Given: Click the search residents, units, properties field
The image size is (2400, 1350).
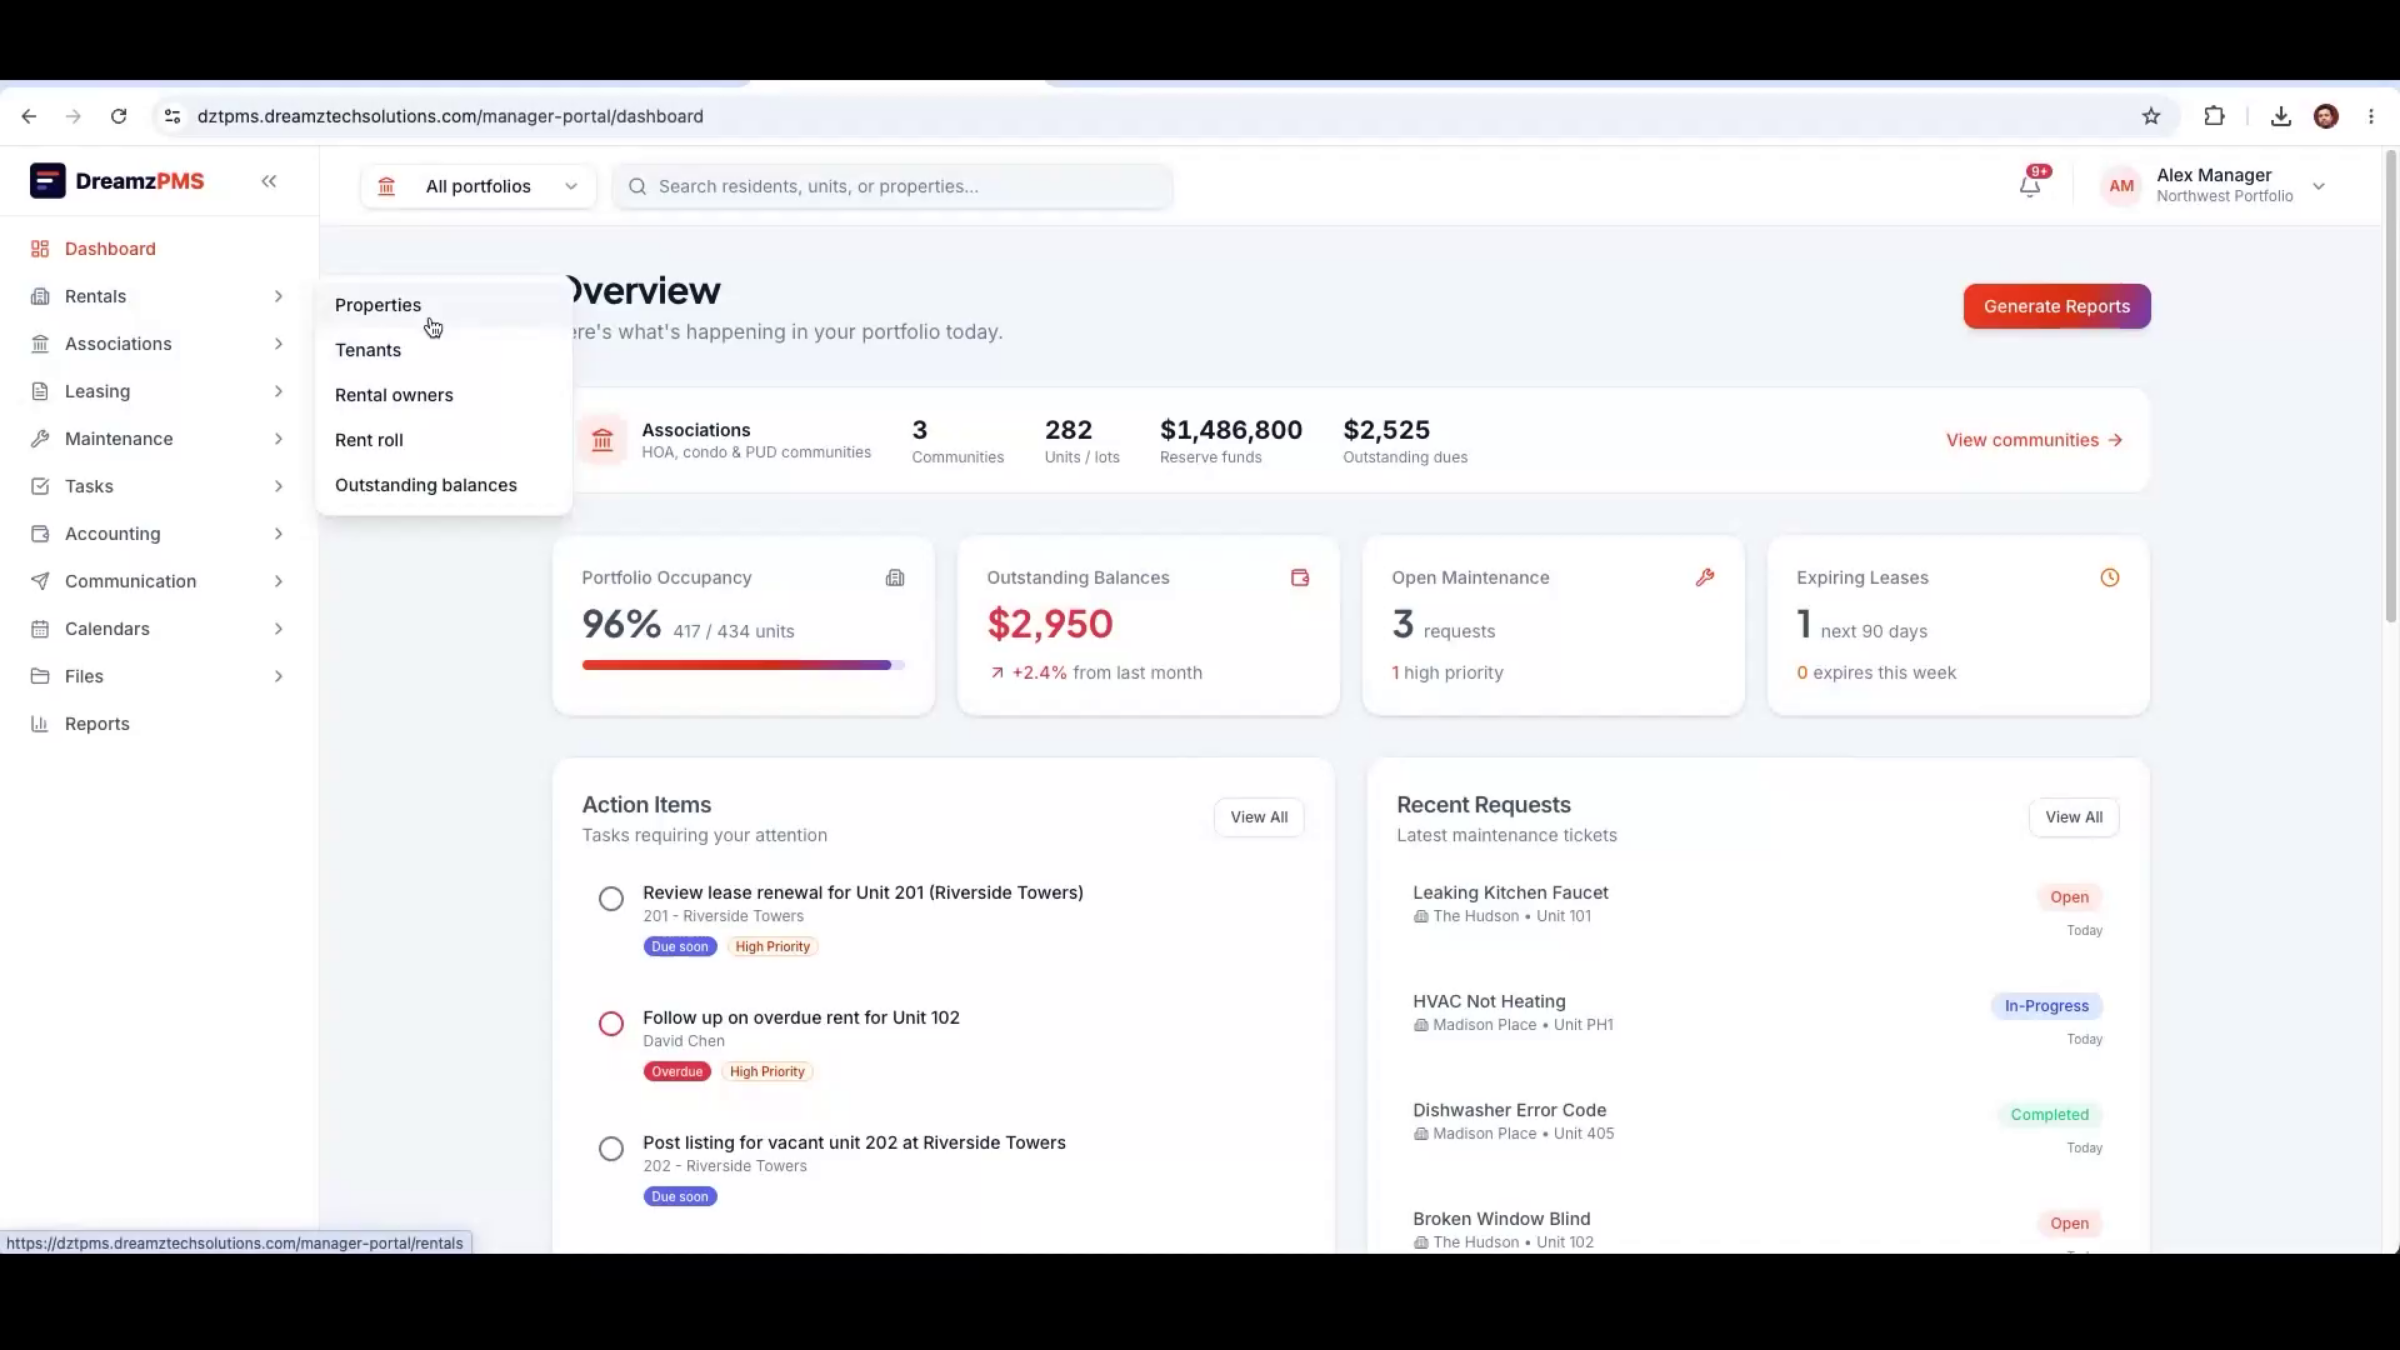Looking at the screenshot, I should [892, 186].
